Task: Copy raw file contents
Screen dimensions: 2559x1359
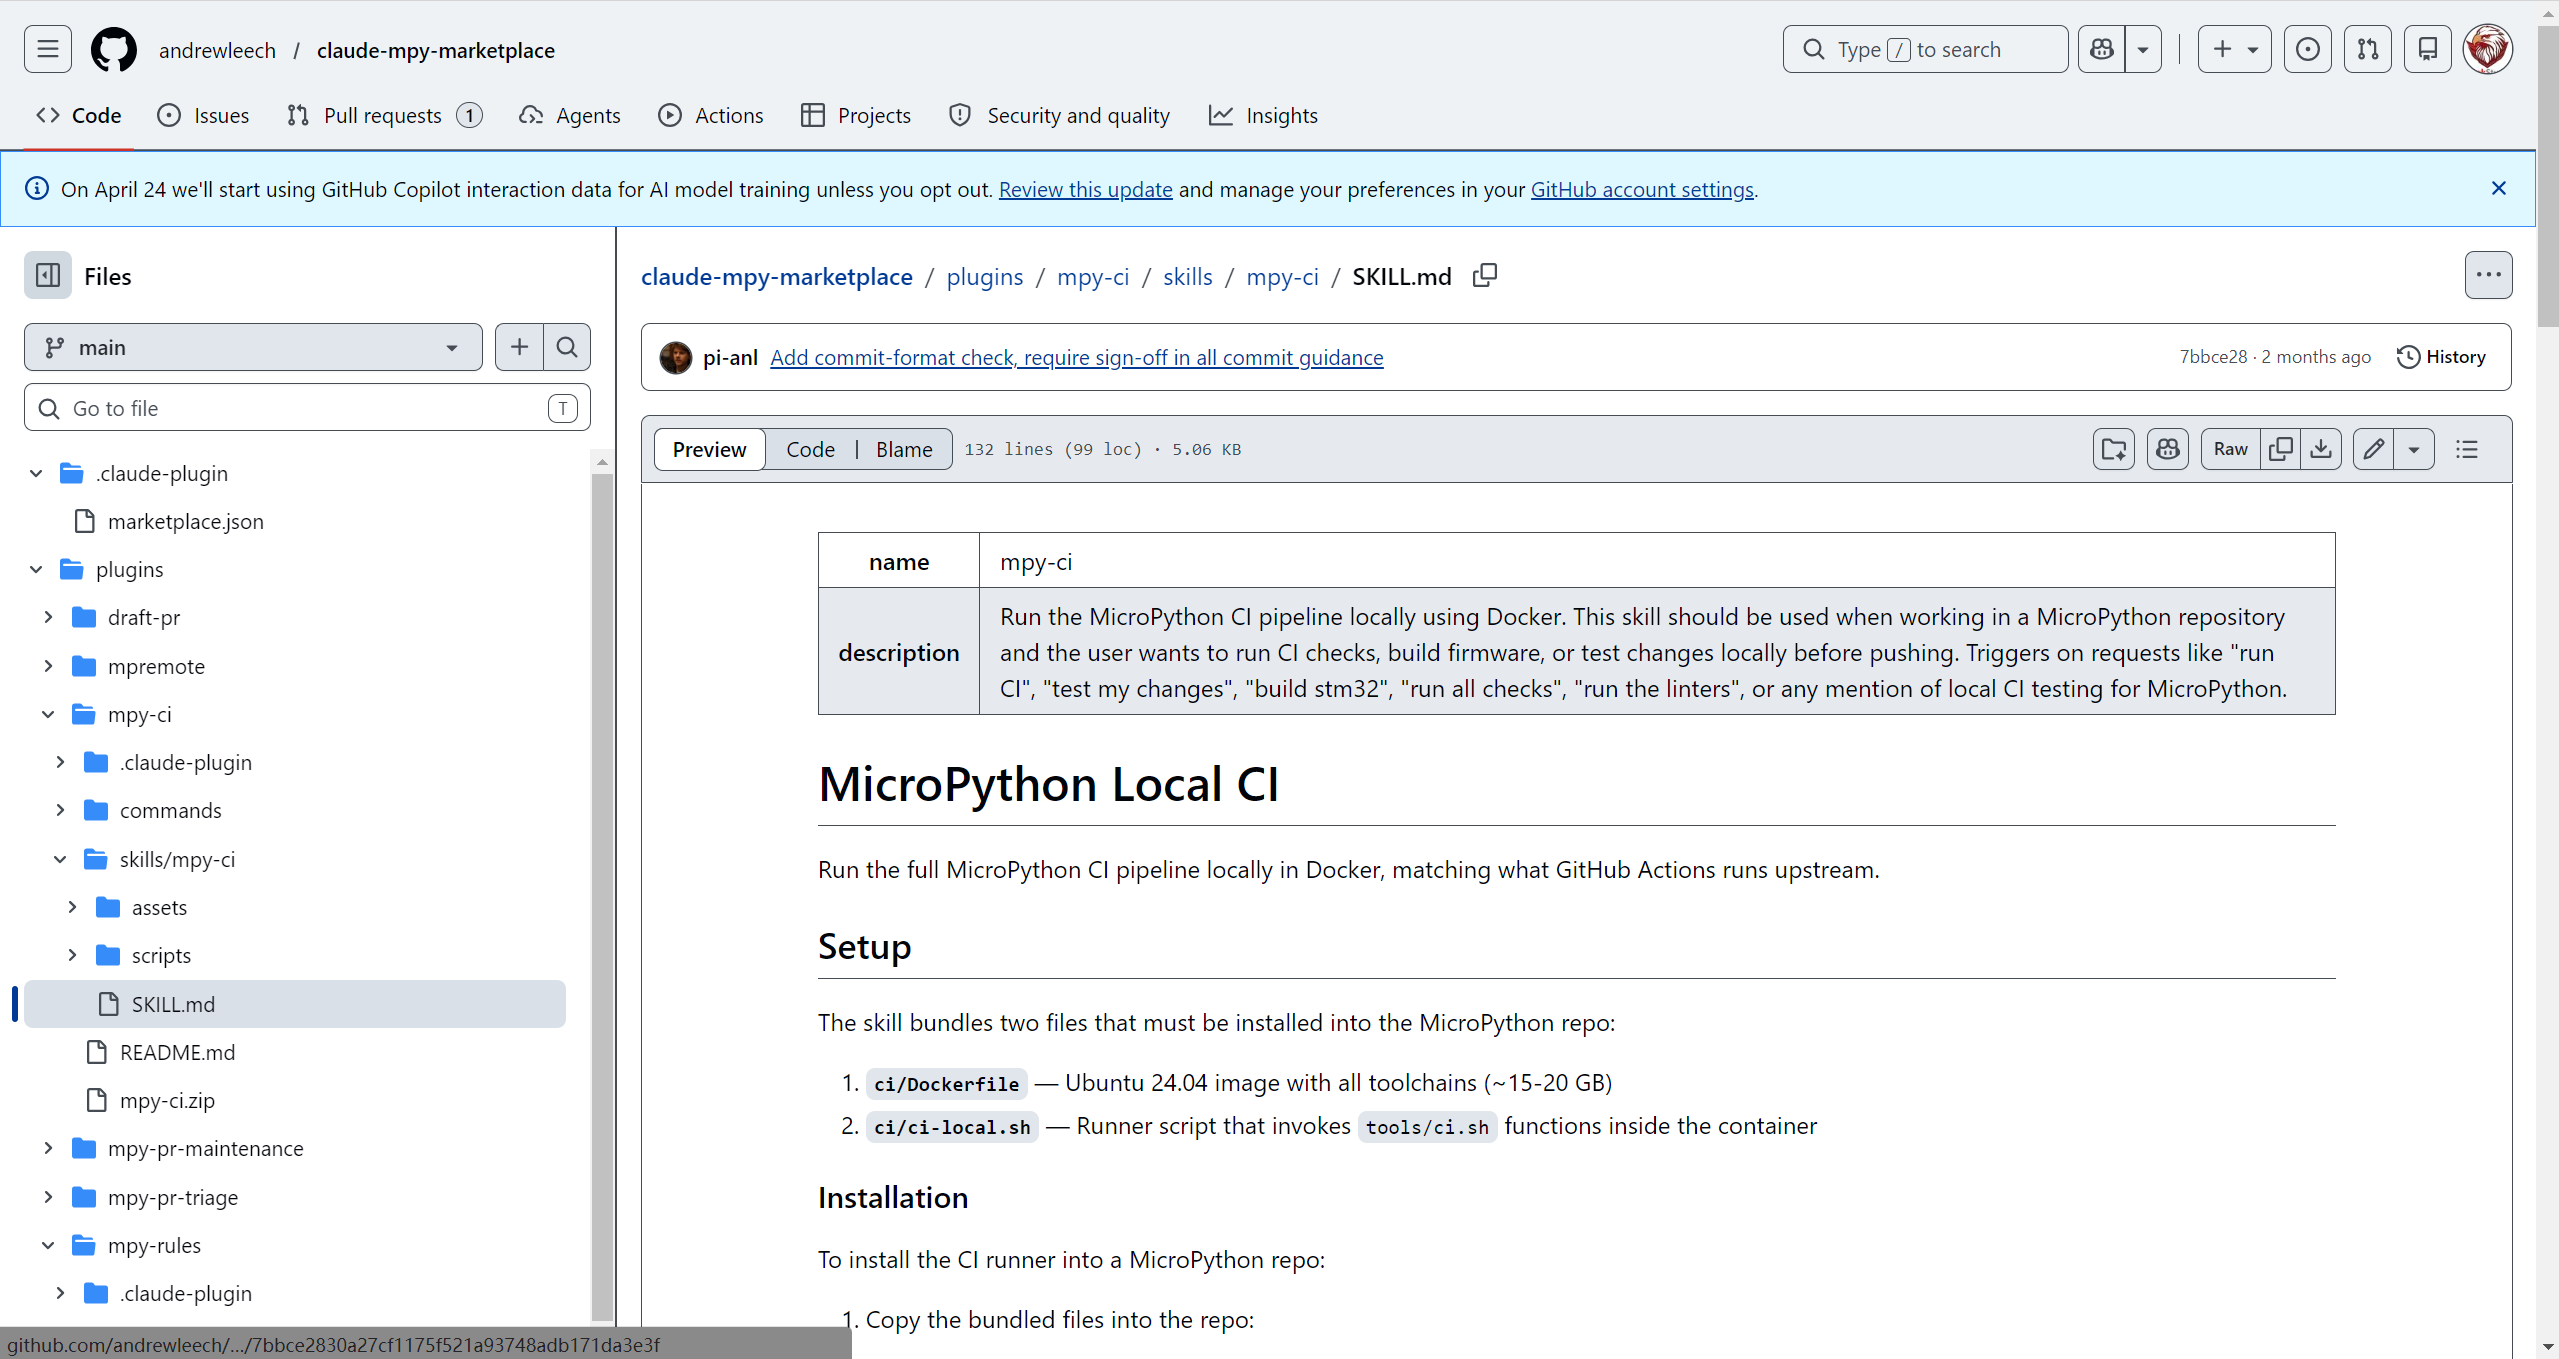Action: click(x=2281, y=449)
